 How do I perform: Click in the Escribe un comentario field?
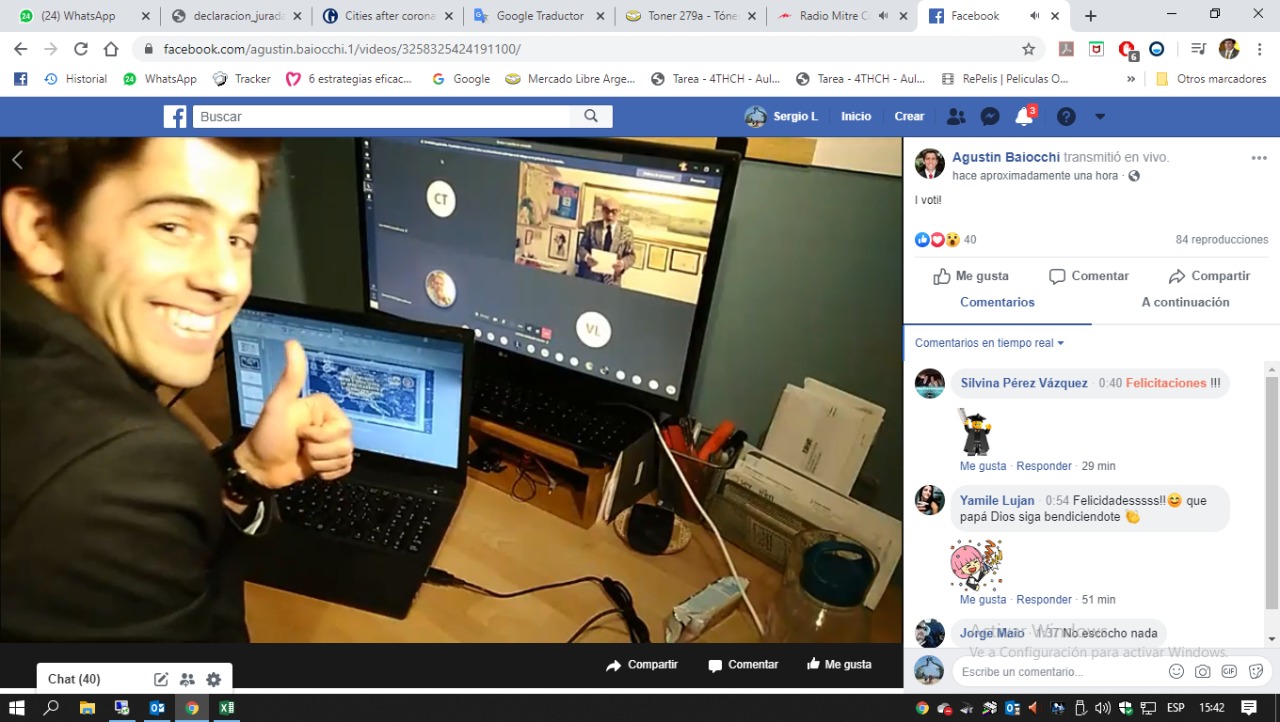1060,672
